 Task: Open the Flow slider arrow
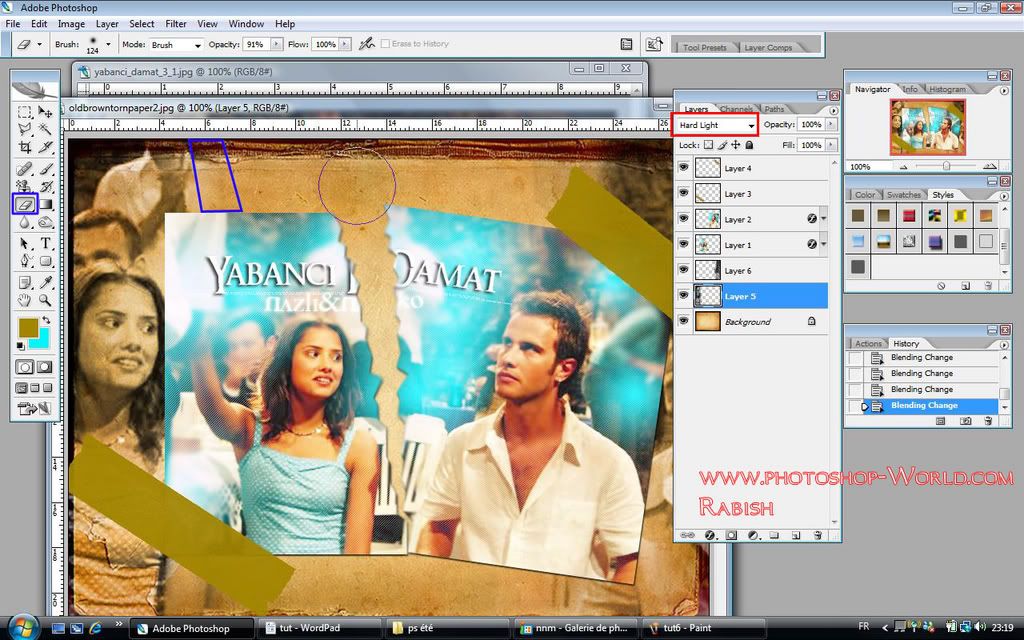[x=345, y=44]
